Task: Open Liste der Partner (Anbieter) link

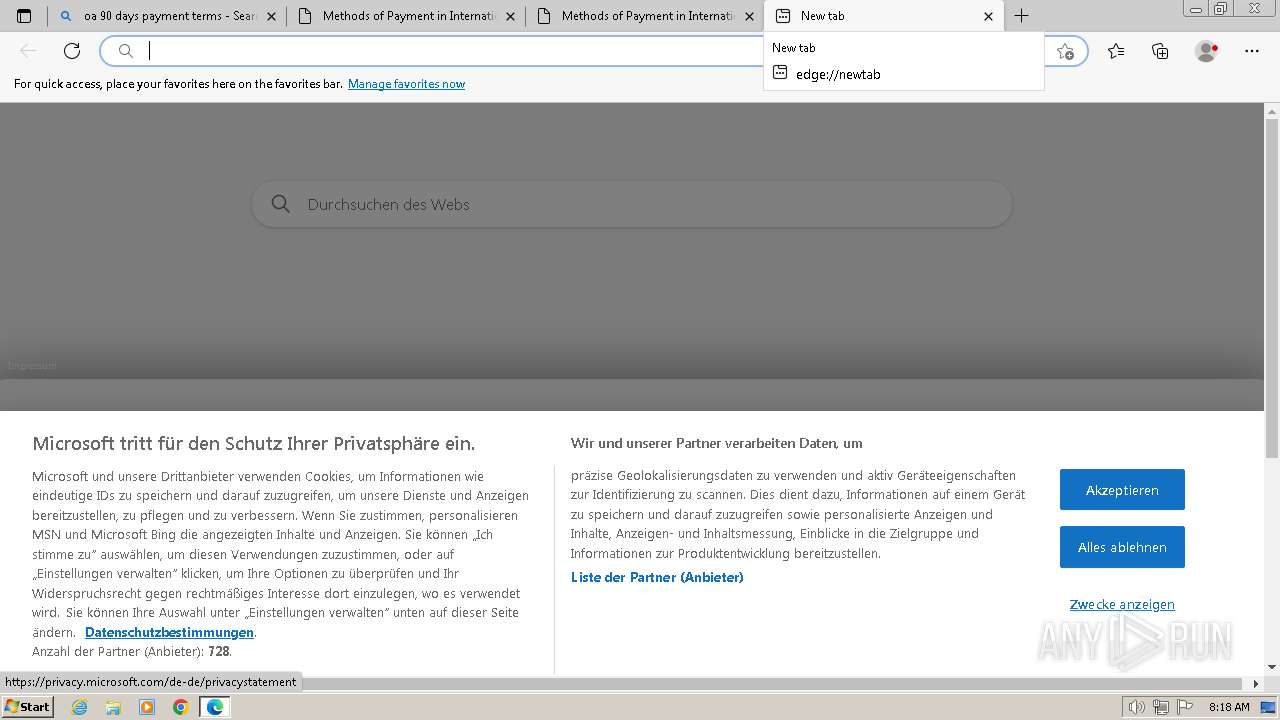Action: [x=657, y=577]
